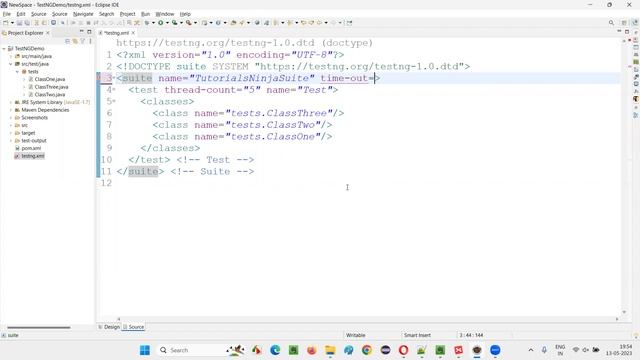The height and width of the screenshot is (360, 640).
Task: Expand Maven Dependencies node
Action: coord(11,110)
